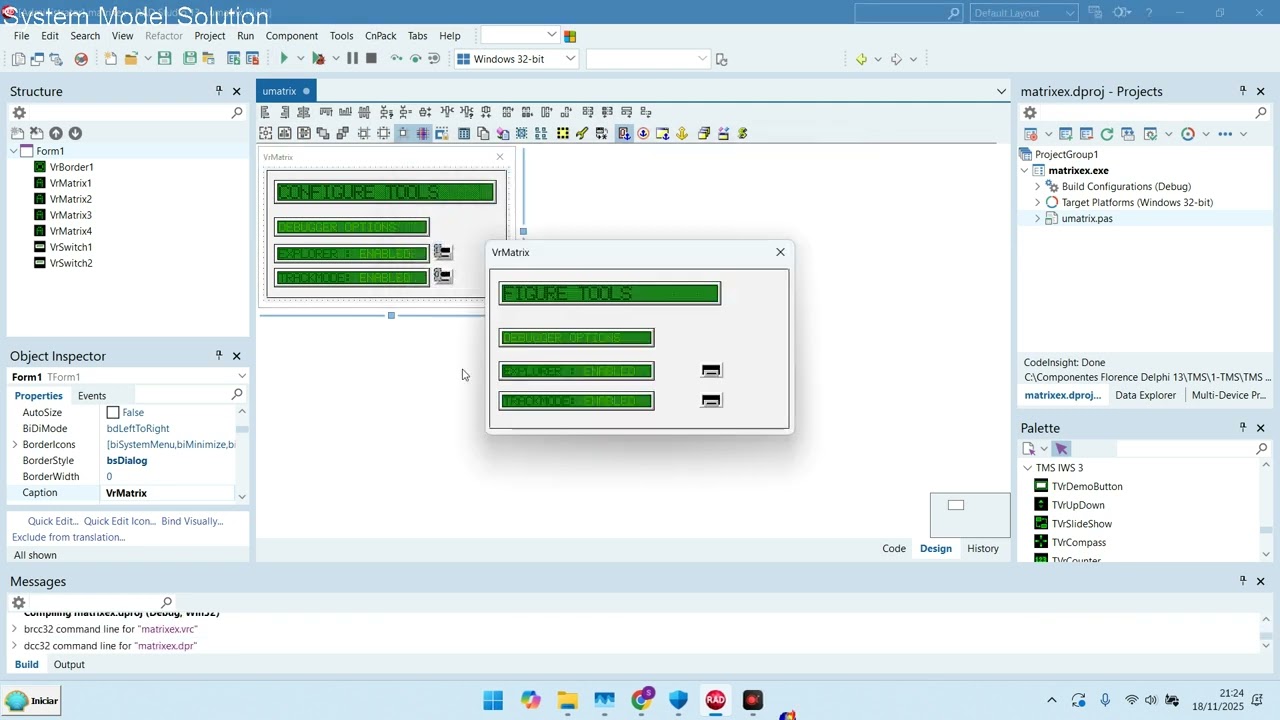The width and height of the screenshot is (1280, 720).
Task: Click the Run with debugger bug icon
Action: (x=318, y=59)
